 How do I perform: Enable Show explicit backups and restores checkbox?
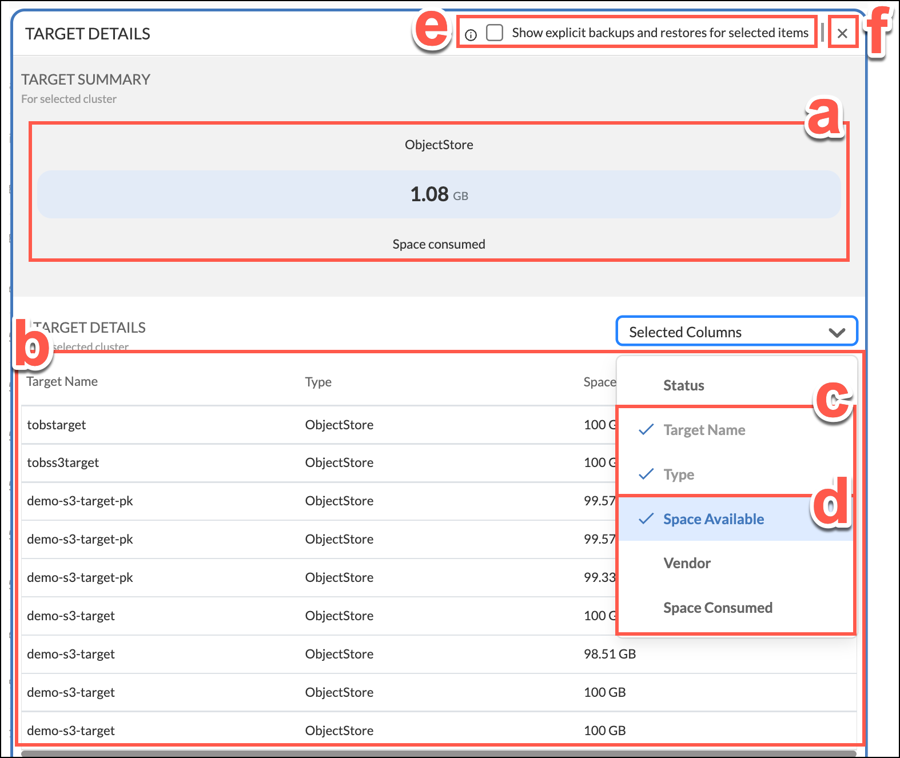point(495,33)
